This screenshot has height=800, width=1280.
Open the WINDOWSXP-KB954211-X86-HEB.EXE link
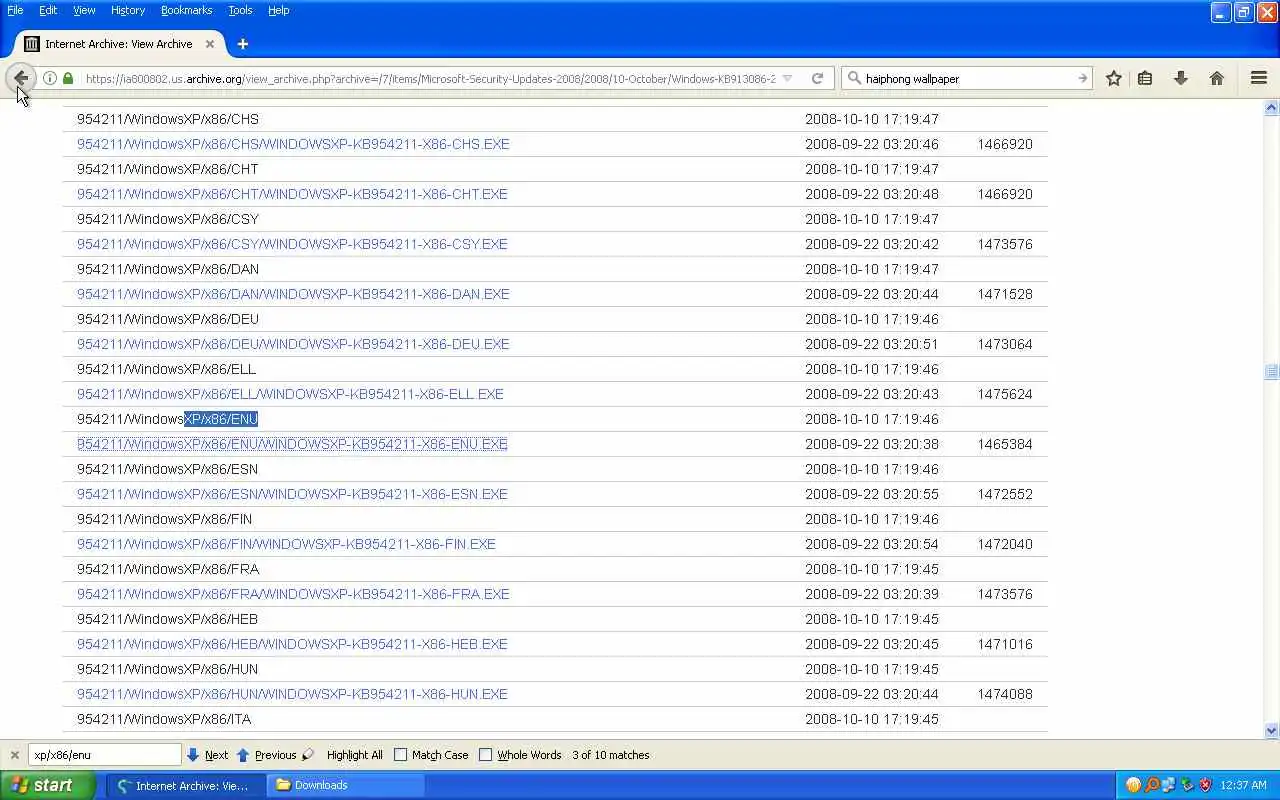(292, 644)
